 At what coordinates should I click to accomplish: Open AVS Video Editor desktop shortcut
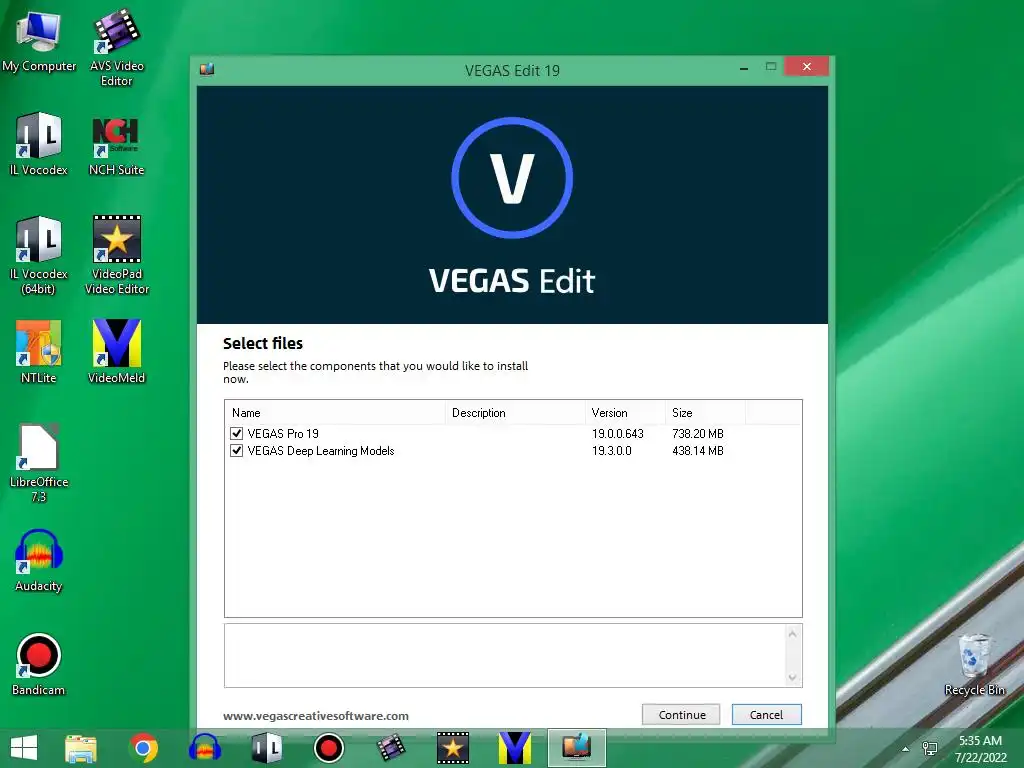coord(116,48)
